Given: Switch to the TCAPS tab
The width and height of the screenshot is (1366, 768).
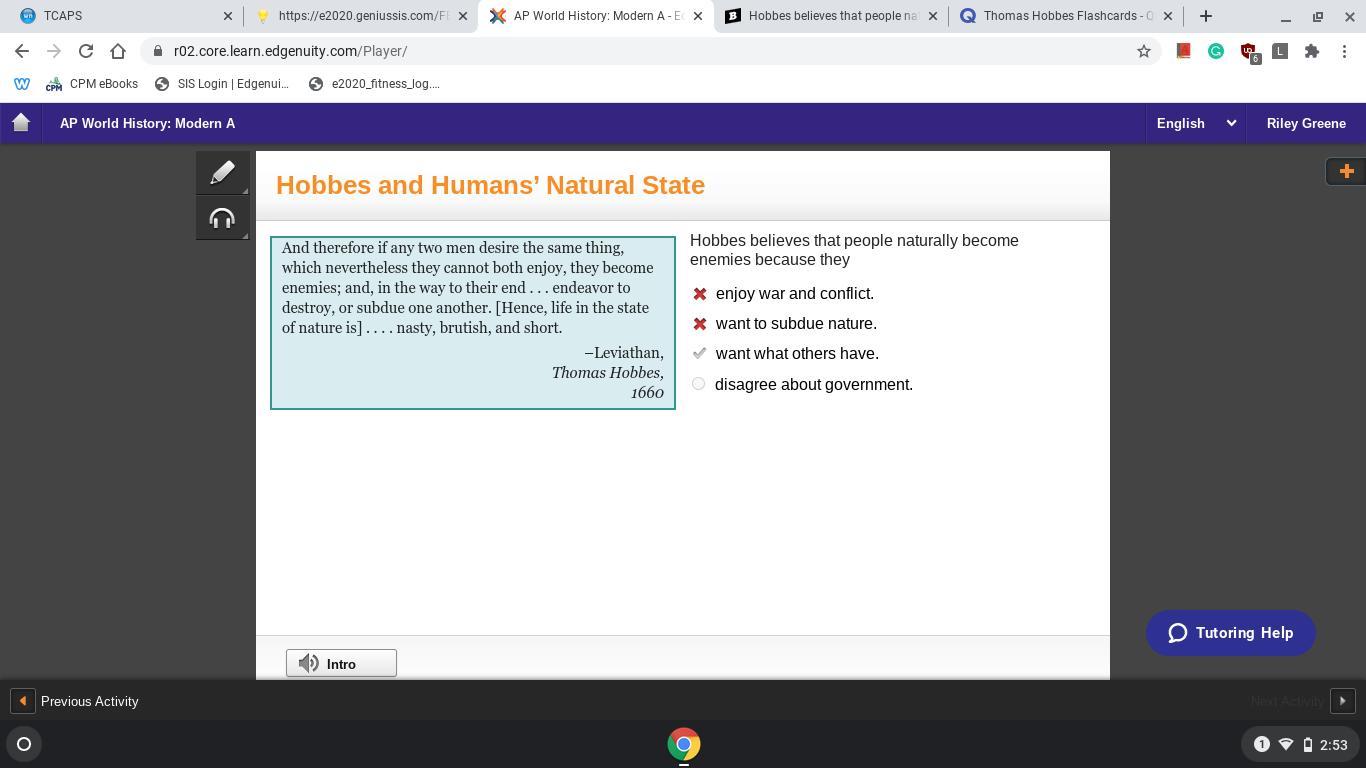Looking at the screenshot, I should click(x=122, y=16).
